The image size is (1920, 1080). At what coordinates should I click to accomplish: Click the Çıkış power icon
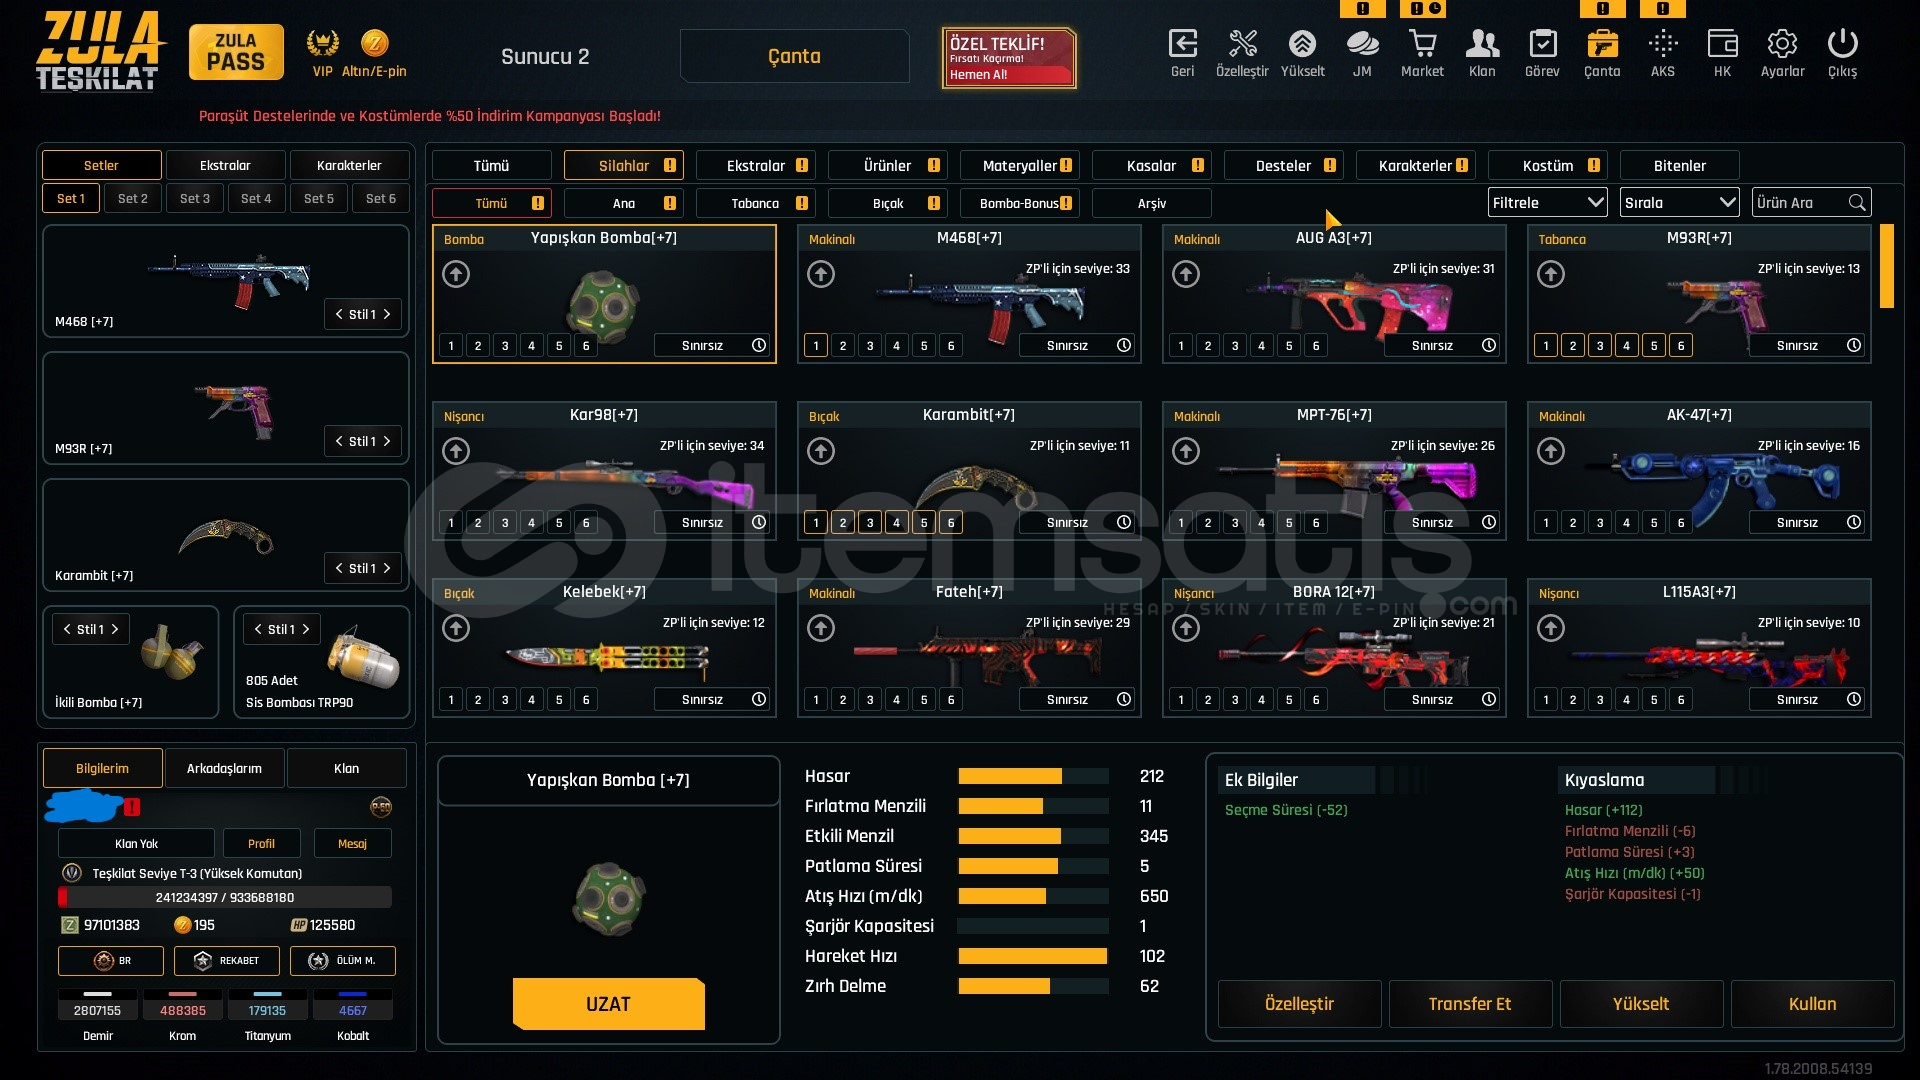(x=1842, y=44)
